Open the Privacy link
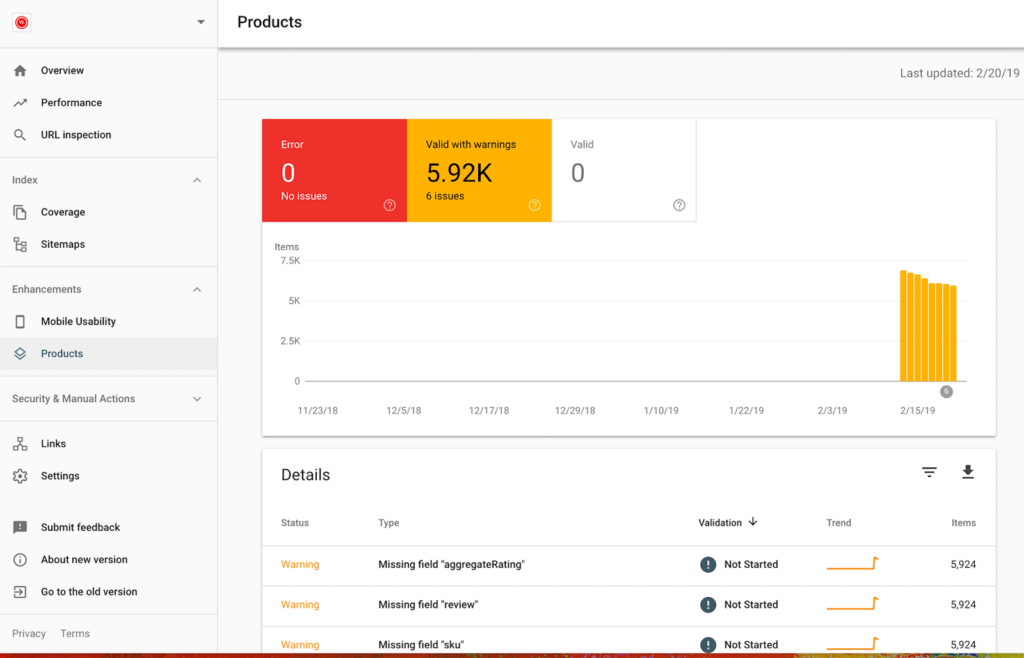This screenshot has width=1024, height=658. click(x=29, y=634)
